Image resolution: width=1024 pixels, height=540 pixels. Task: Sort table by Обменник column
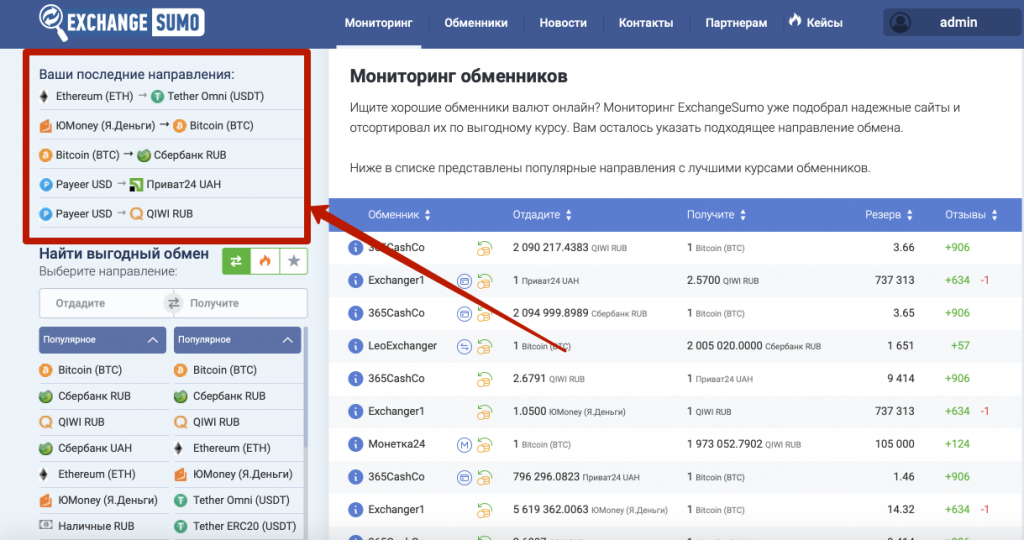point(399,215)
